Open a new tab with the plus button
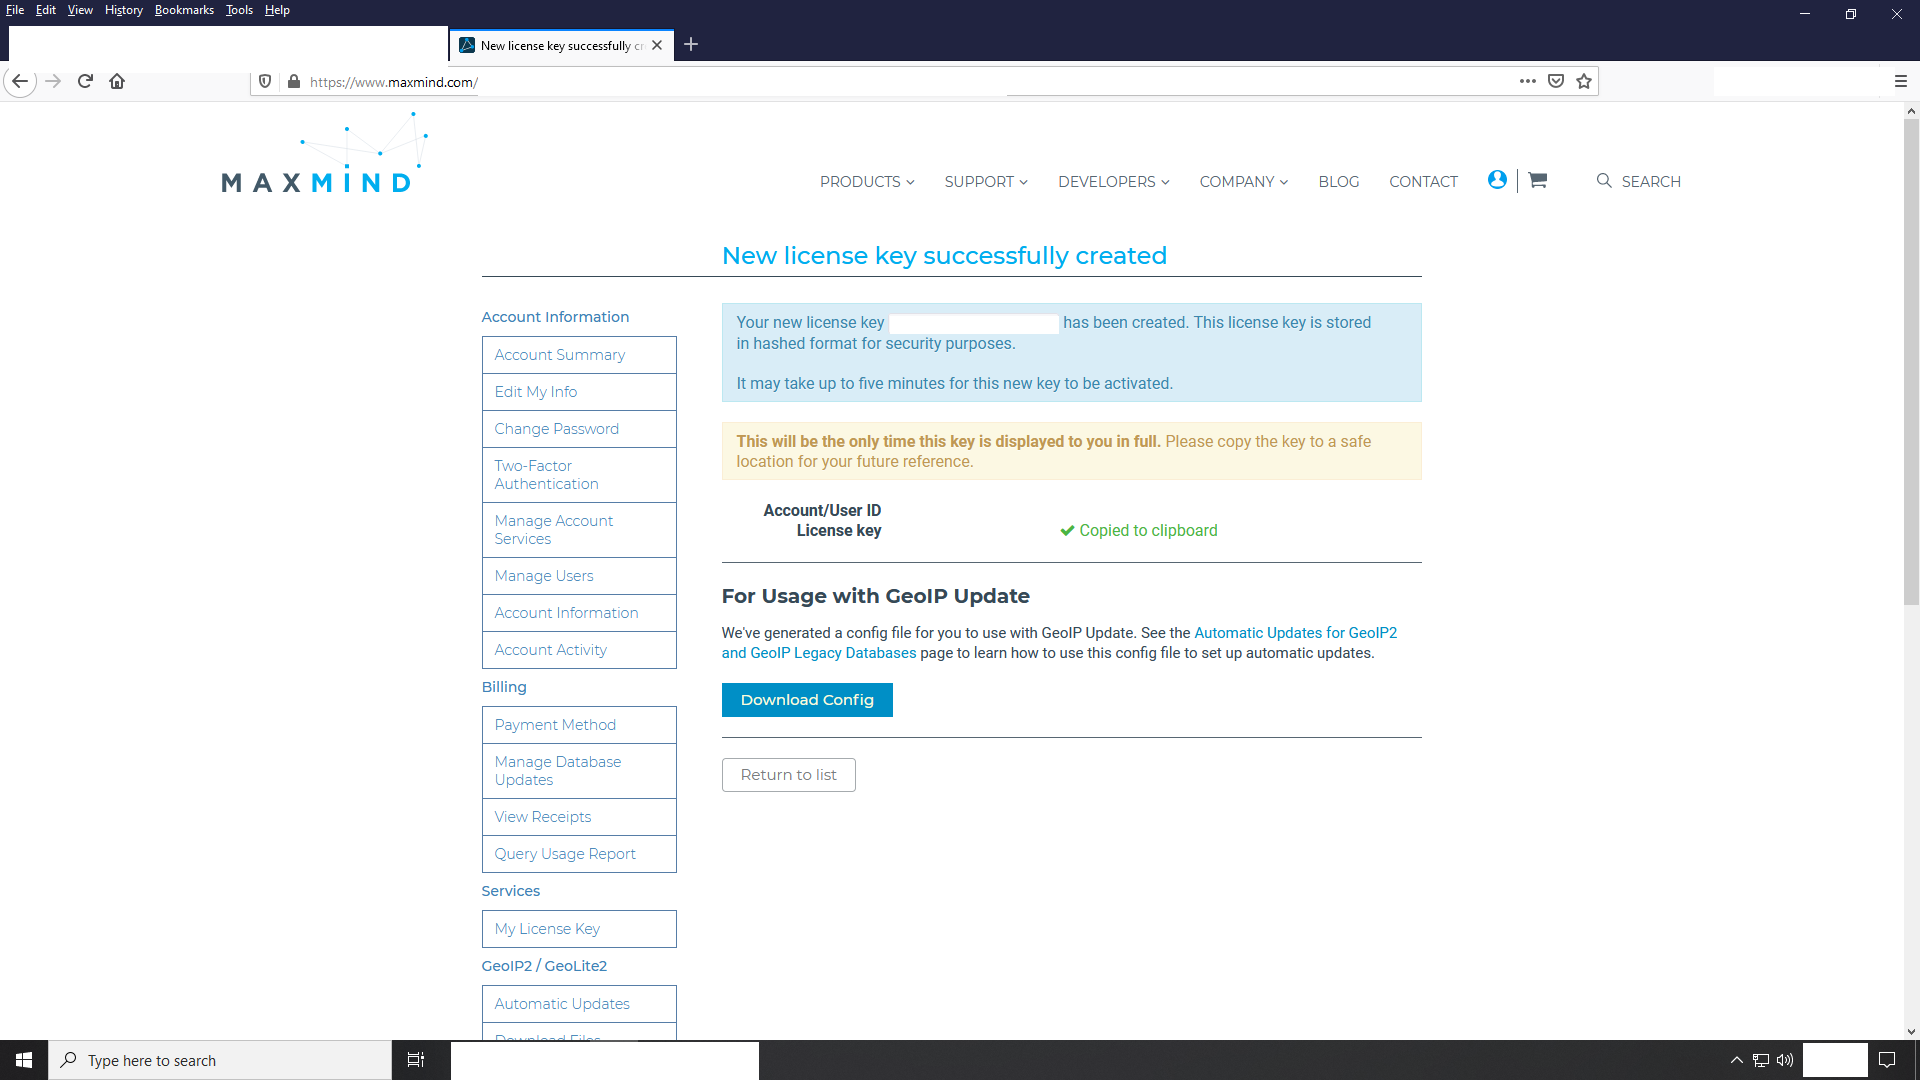Screen dimensions: 1920x1080 point(691,44)
